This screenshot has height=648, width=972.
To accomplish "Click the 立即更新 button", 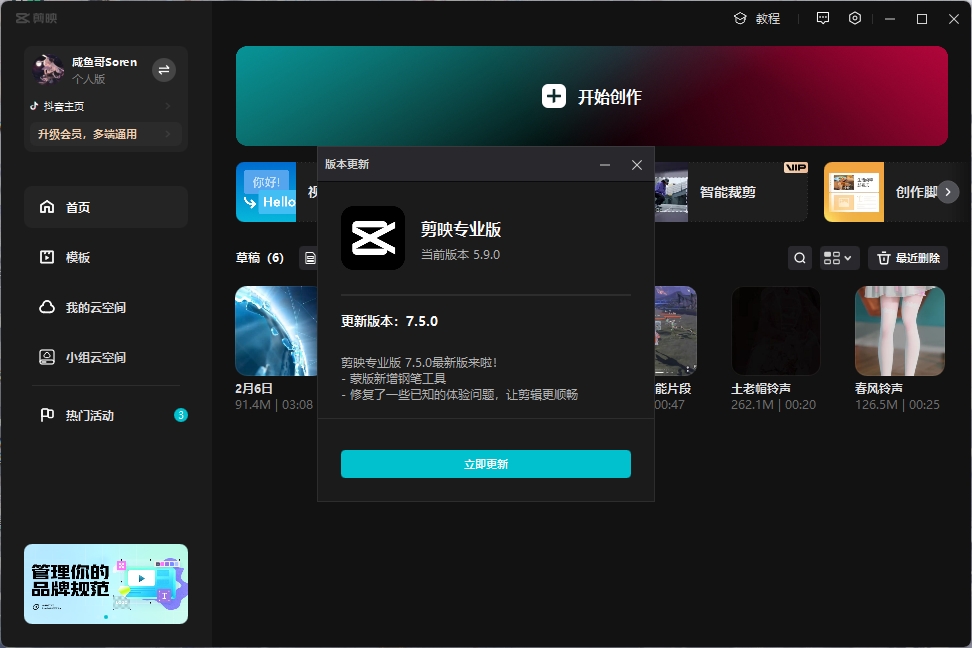I will click(486, 464).
